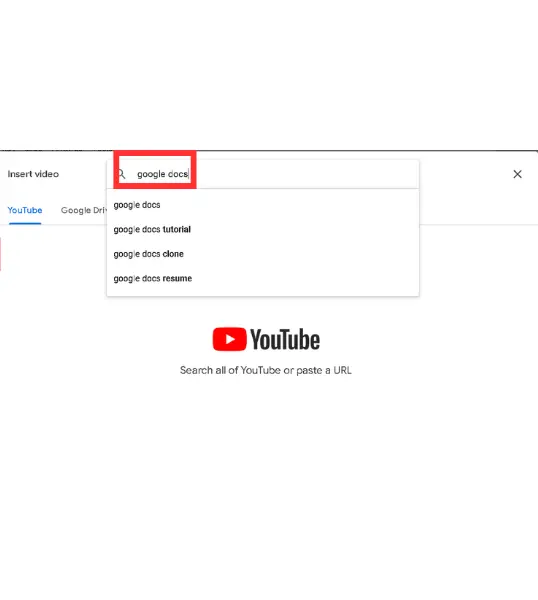This screenshot has height=600, width=538.
Task: Click the empty right side of the search bar
Action: [306, 174]
